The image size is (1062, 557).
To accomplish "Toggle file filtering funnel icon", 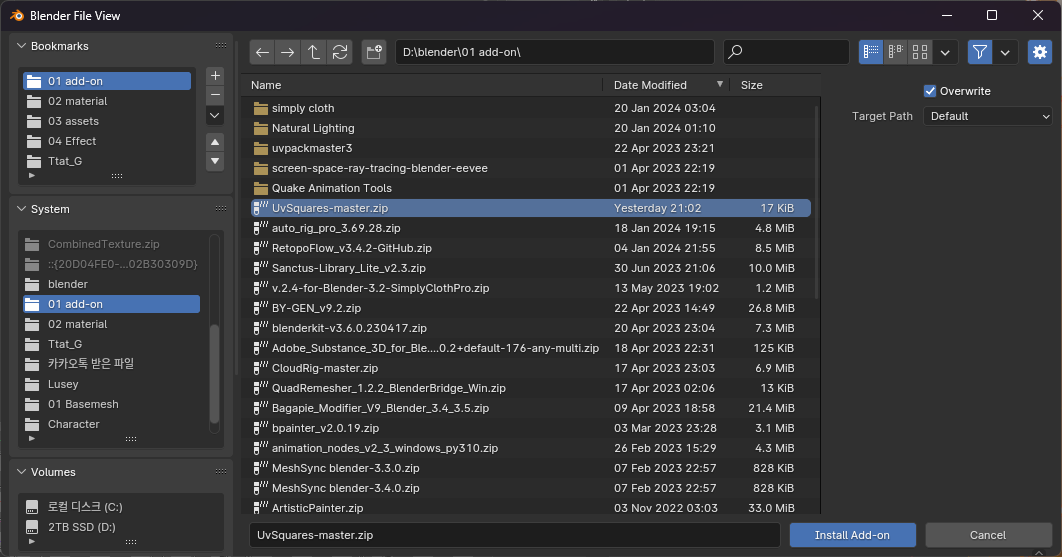I will (979, 52).
